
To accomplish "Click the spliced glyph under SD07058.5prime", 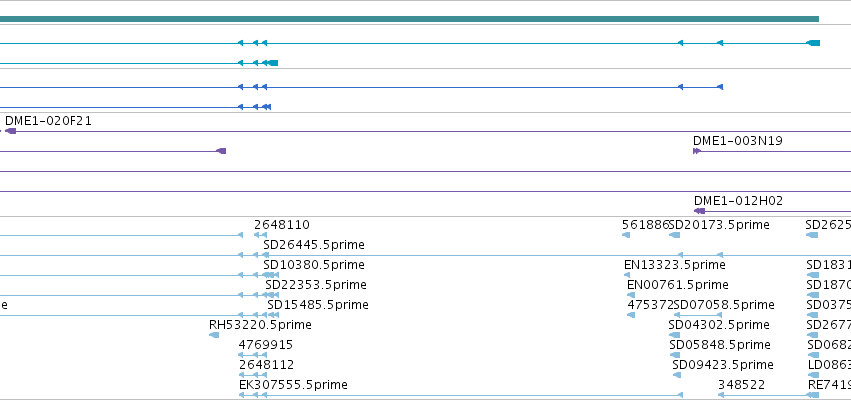I will (x=698, y=315).
